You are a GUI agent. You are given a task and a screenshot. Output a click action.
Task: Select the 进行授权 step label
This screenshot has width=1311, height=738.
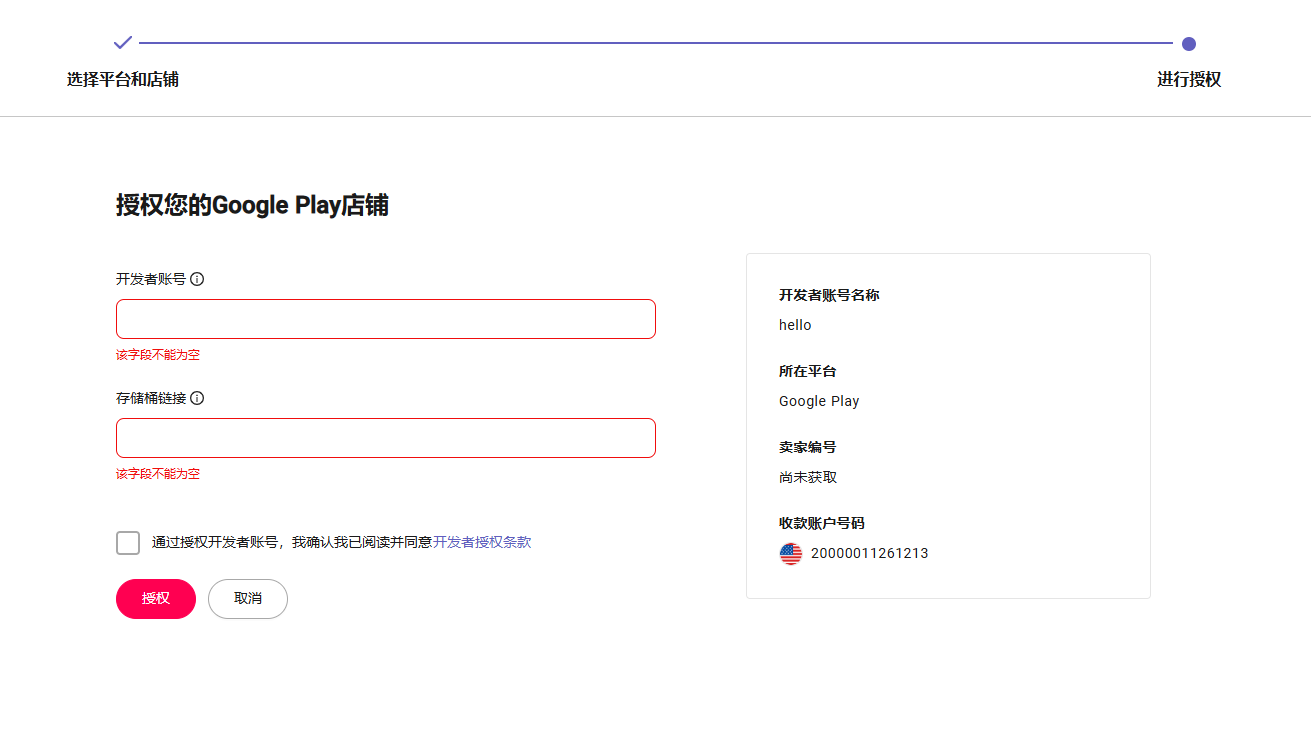1188,80
